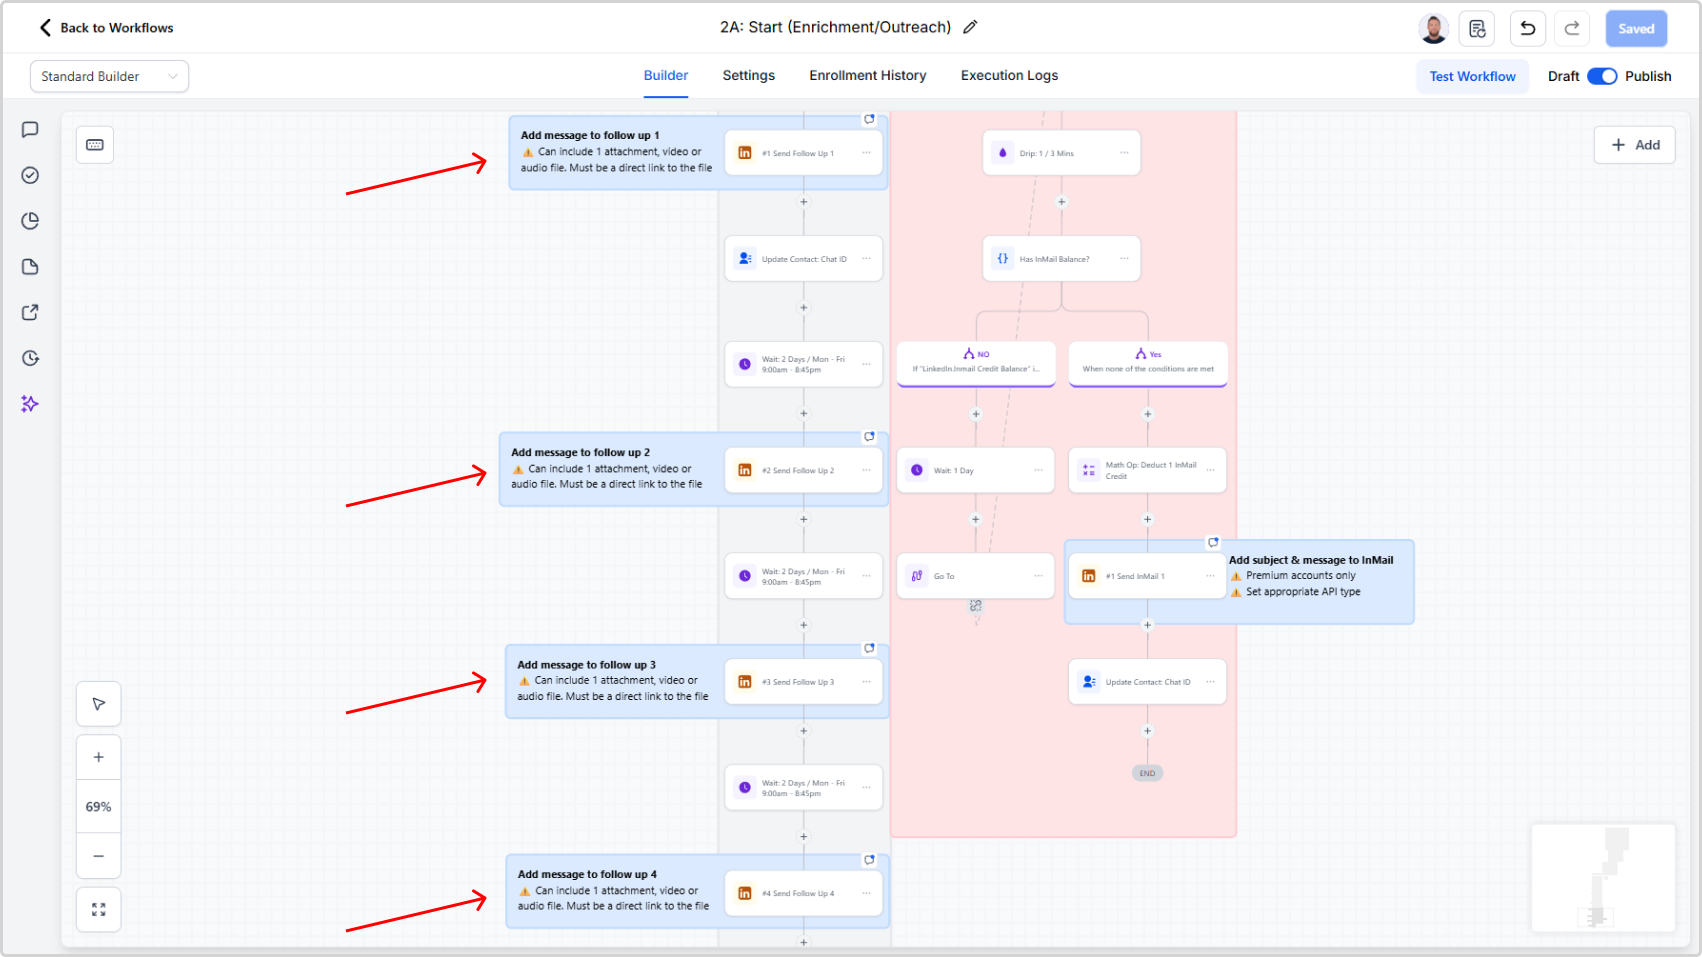Go Back to Workflows
1702x957 pixels.
[x=106, y=28]
